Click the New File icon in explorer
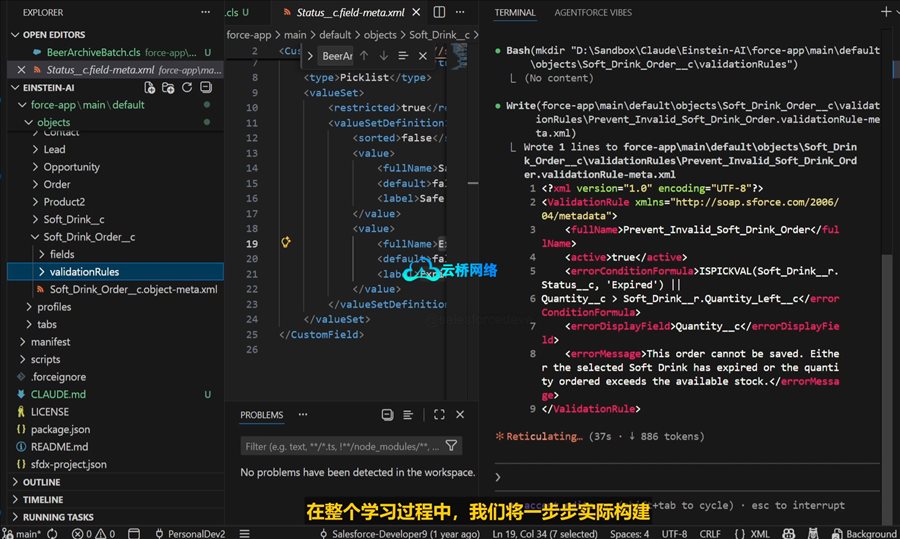The height and width of the screenshot is (539, 900). [x=150, y=87]
